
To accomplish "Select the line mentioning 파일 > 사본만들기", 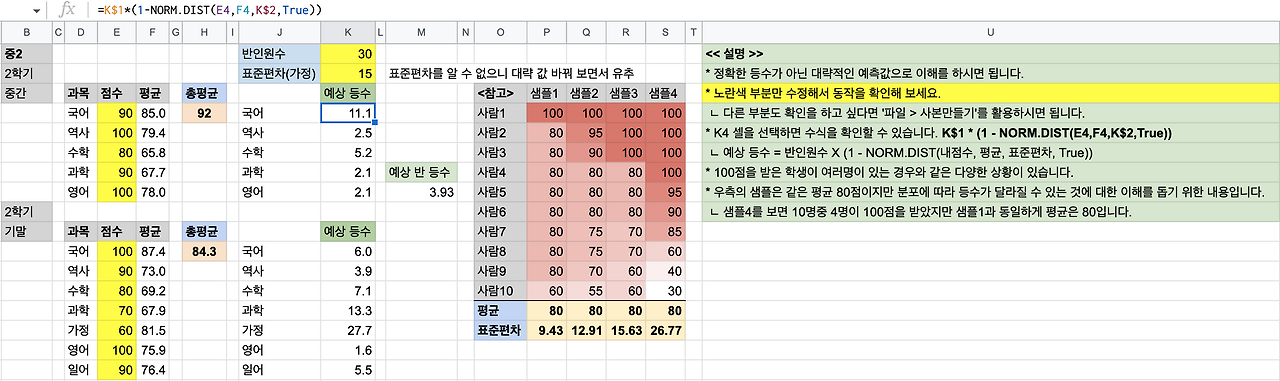I will (x=990, y=113).
